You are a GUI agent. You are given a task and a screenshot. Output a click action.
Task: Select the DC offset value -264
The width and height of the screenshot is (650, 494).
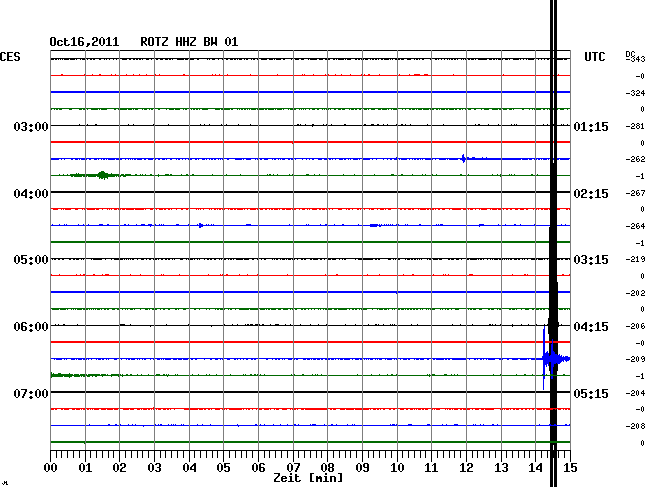click(635, 226)
